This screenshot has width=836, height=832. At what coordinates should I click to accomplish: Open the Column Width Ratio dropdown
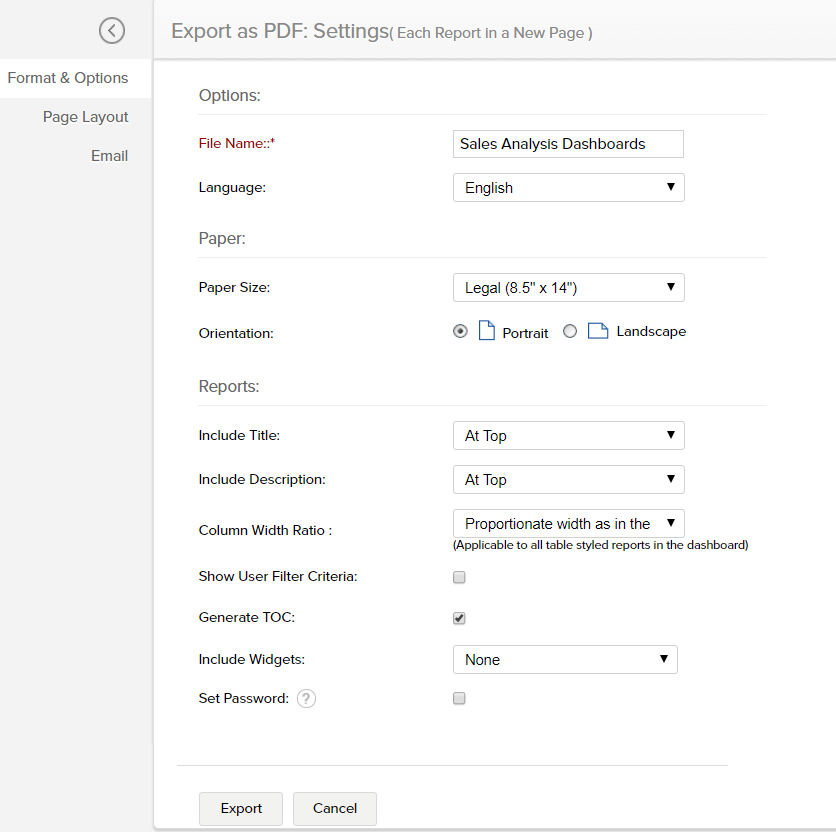click(568, 523)
